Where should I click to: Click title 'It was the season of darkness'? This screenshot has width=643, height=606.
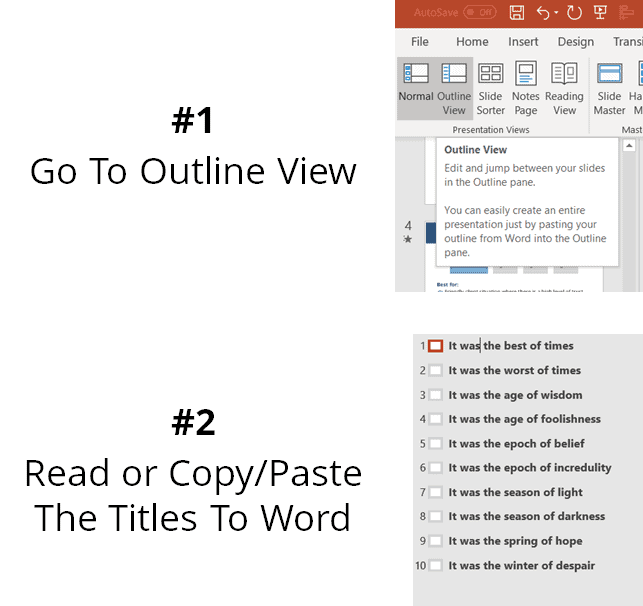coord(527,516)
